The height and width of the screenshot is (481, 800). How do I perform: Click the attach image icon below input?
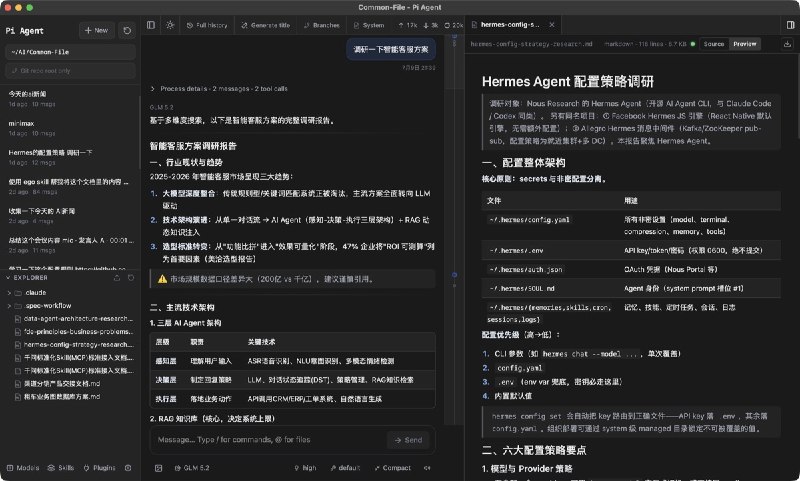[159, 468]
